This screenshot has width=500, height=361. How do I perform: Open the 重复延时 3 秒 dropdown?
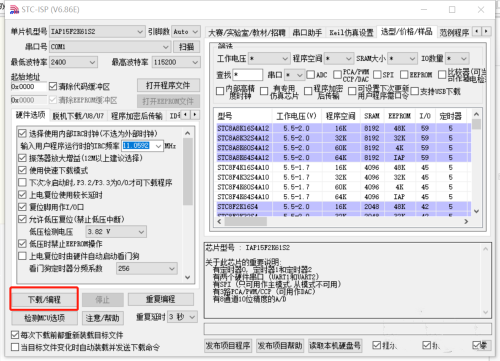coord(182,317)
